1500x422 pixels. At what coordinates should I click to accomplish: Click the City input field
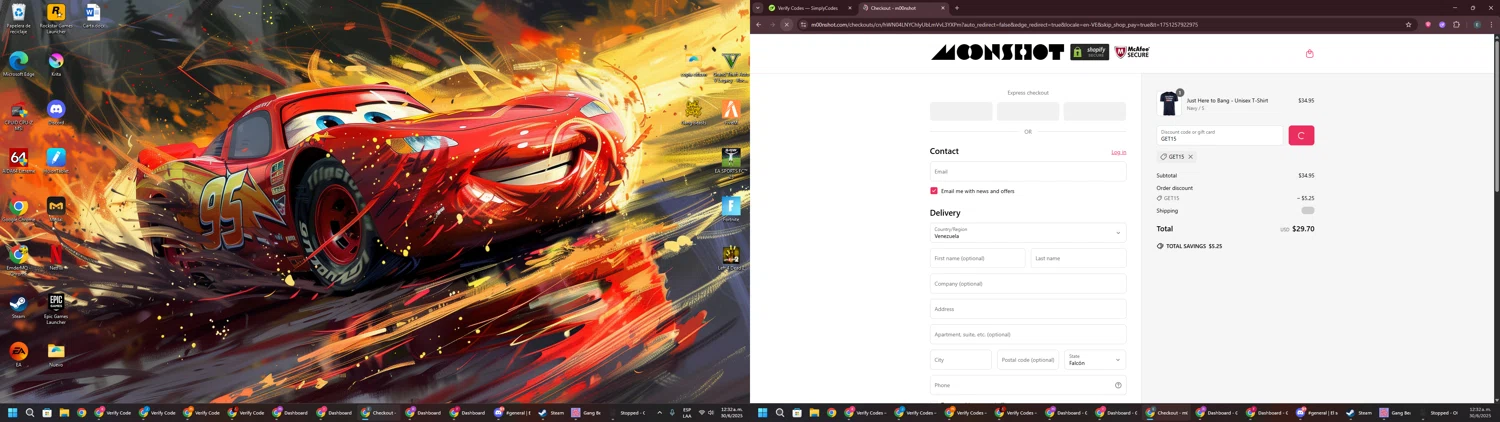pyautogui.click(x=961, y=360)
